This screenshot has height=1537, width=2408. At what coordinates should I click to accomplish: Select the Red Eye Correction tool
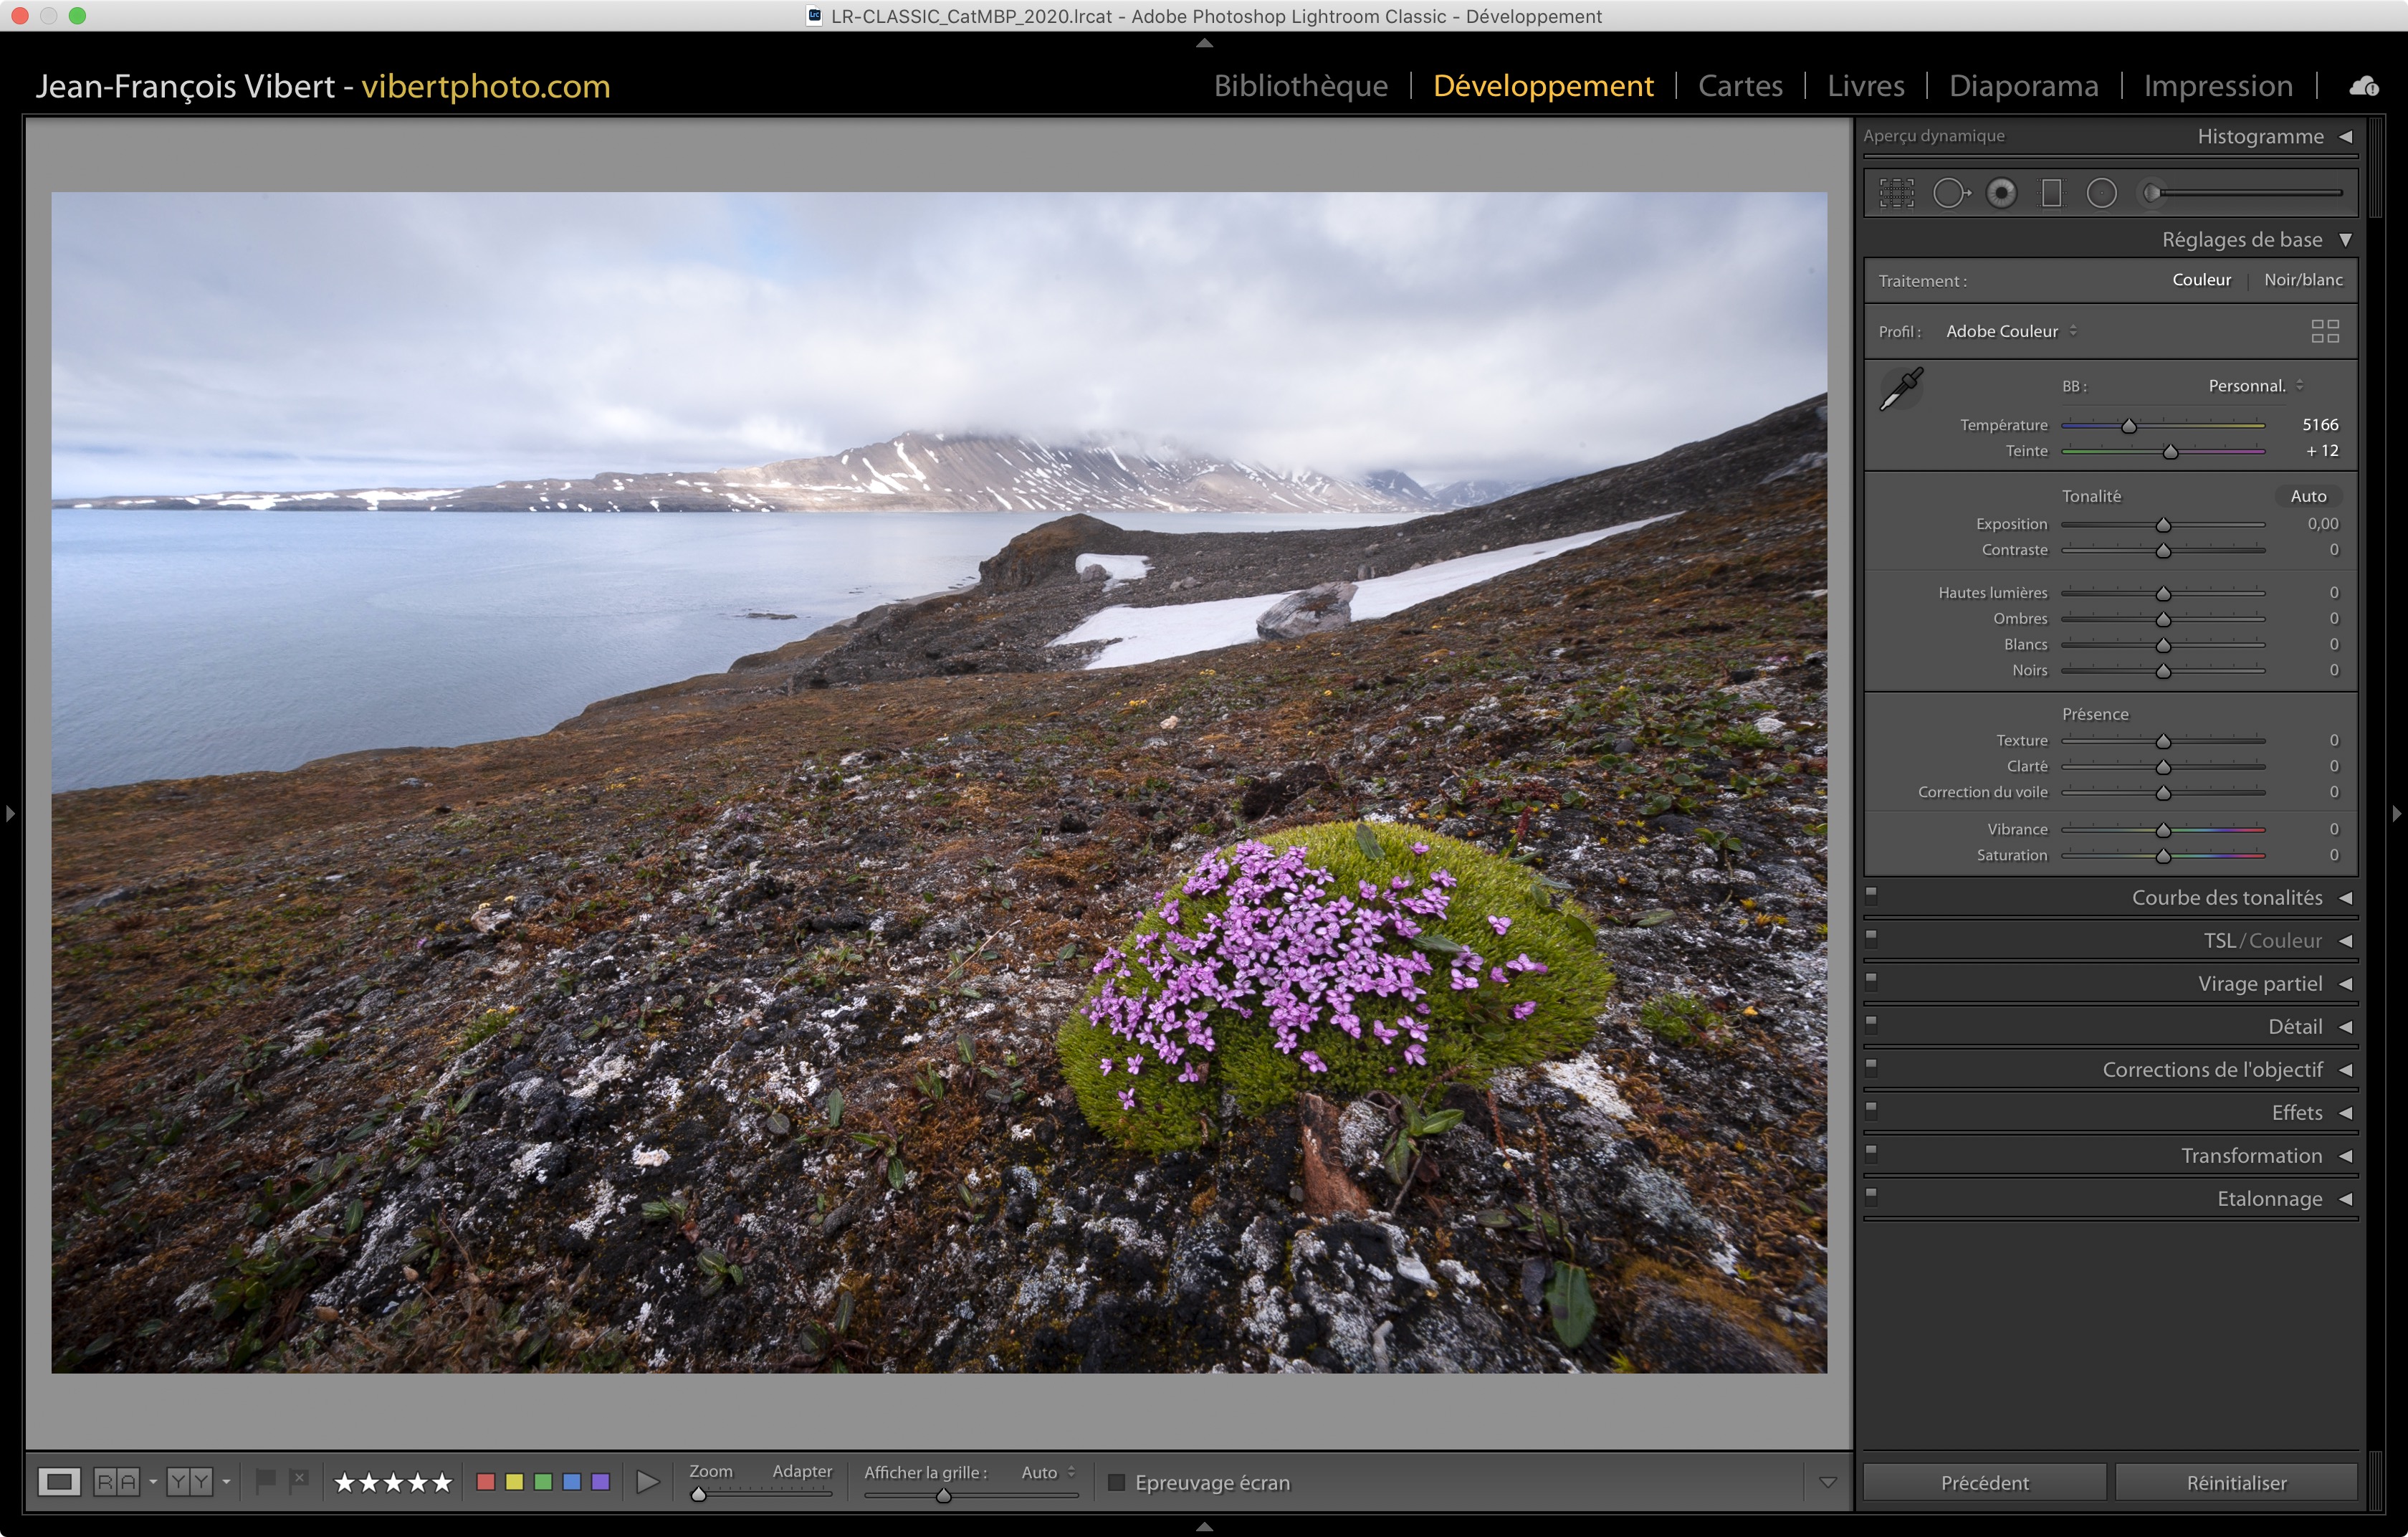click(2001, 193)
